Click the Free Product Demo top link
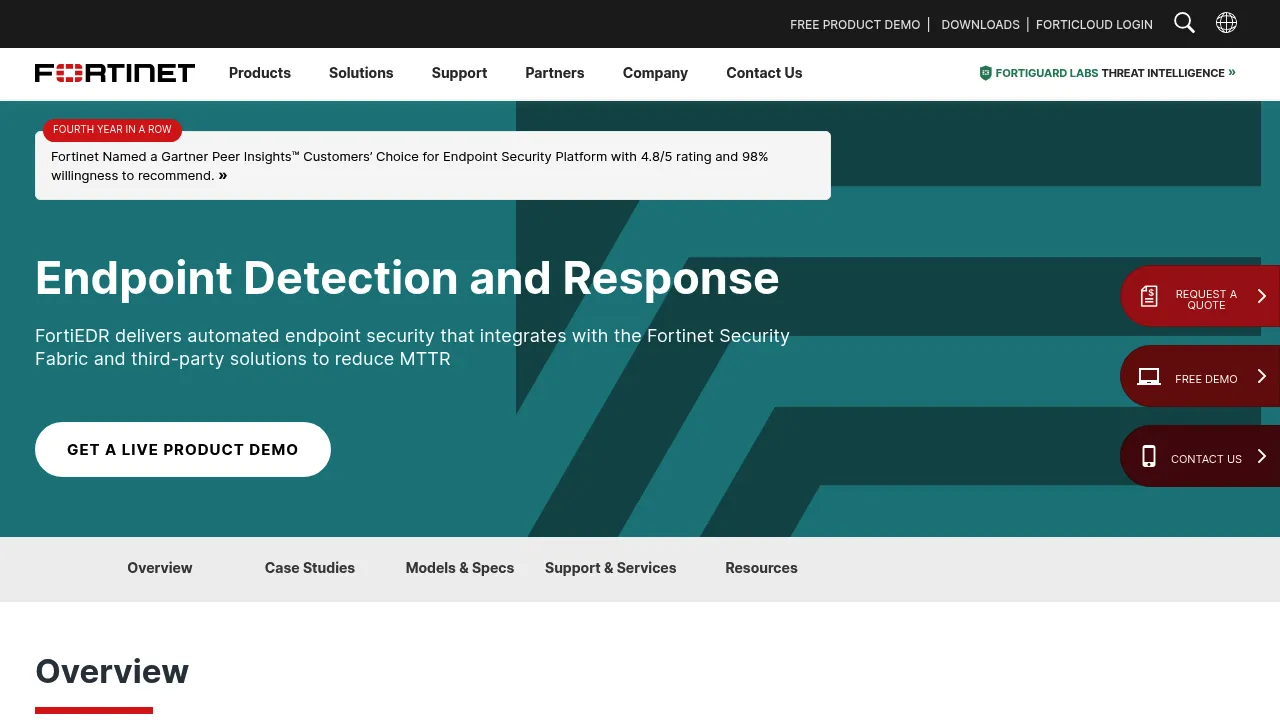 855,24
